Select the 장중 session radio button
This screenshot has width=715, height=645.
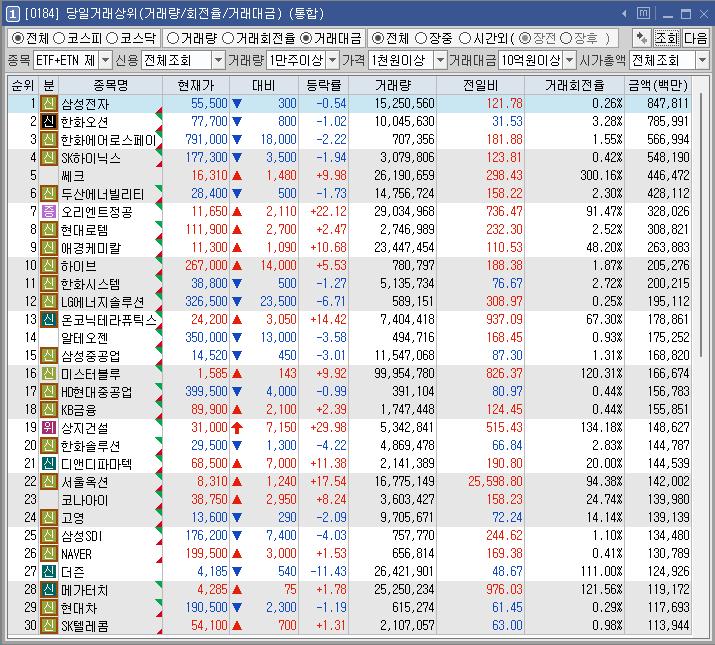point(421,38)
